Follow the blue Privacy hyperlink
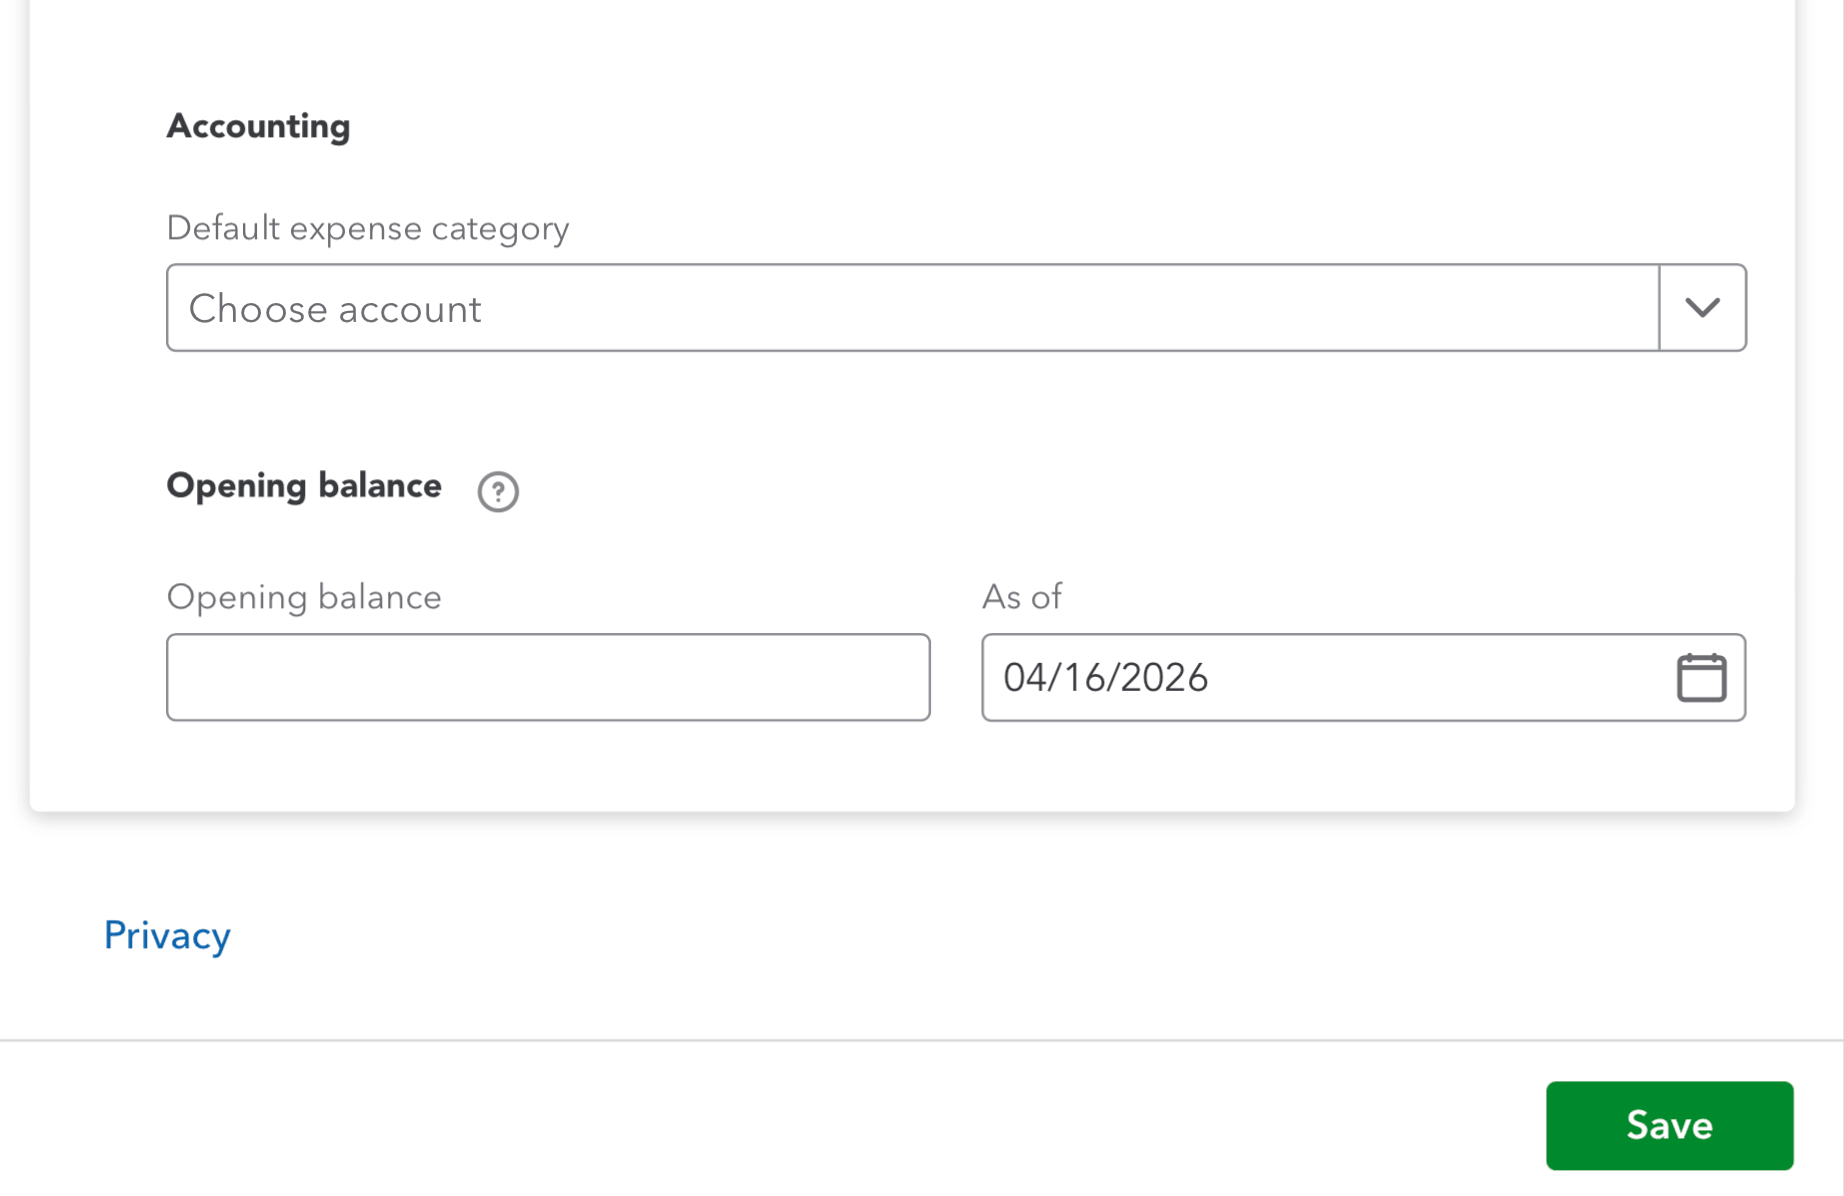 [x=166, y=935]
